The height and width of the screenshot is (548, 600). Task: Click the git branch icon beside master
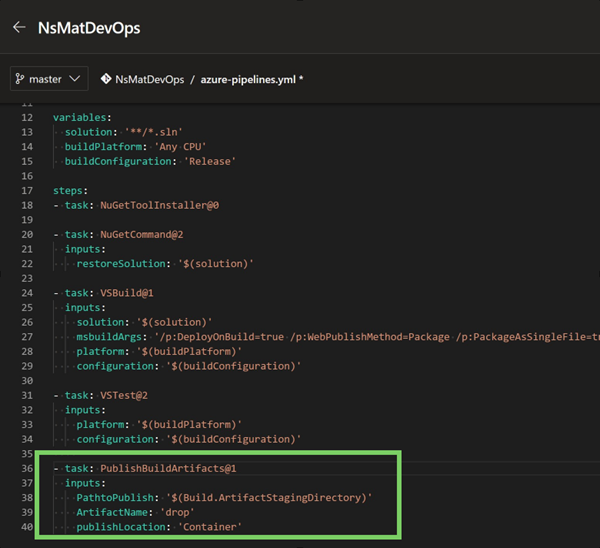20,79
